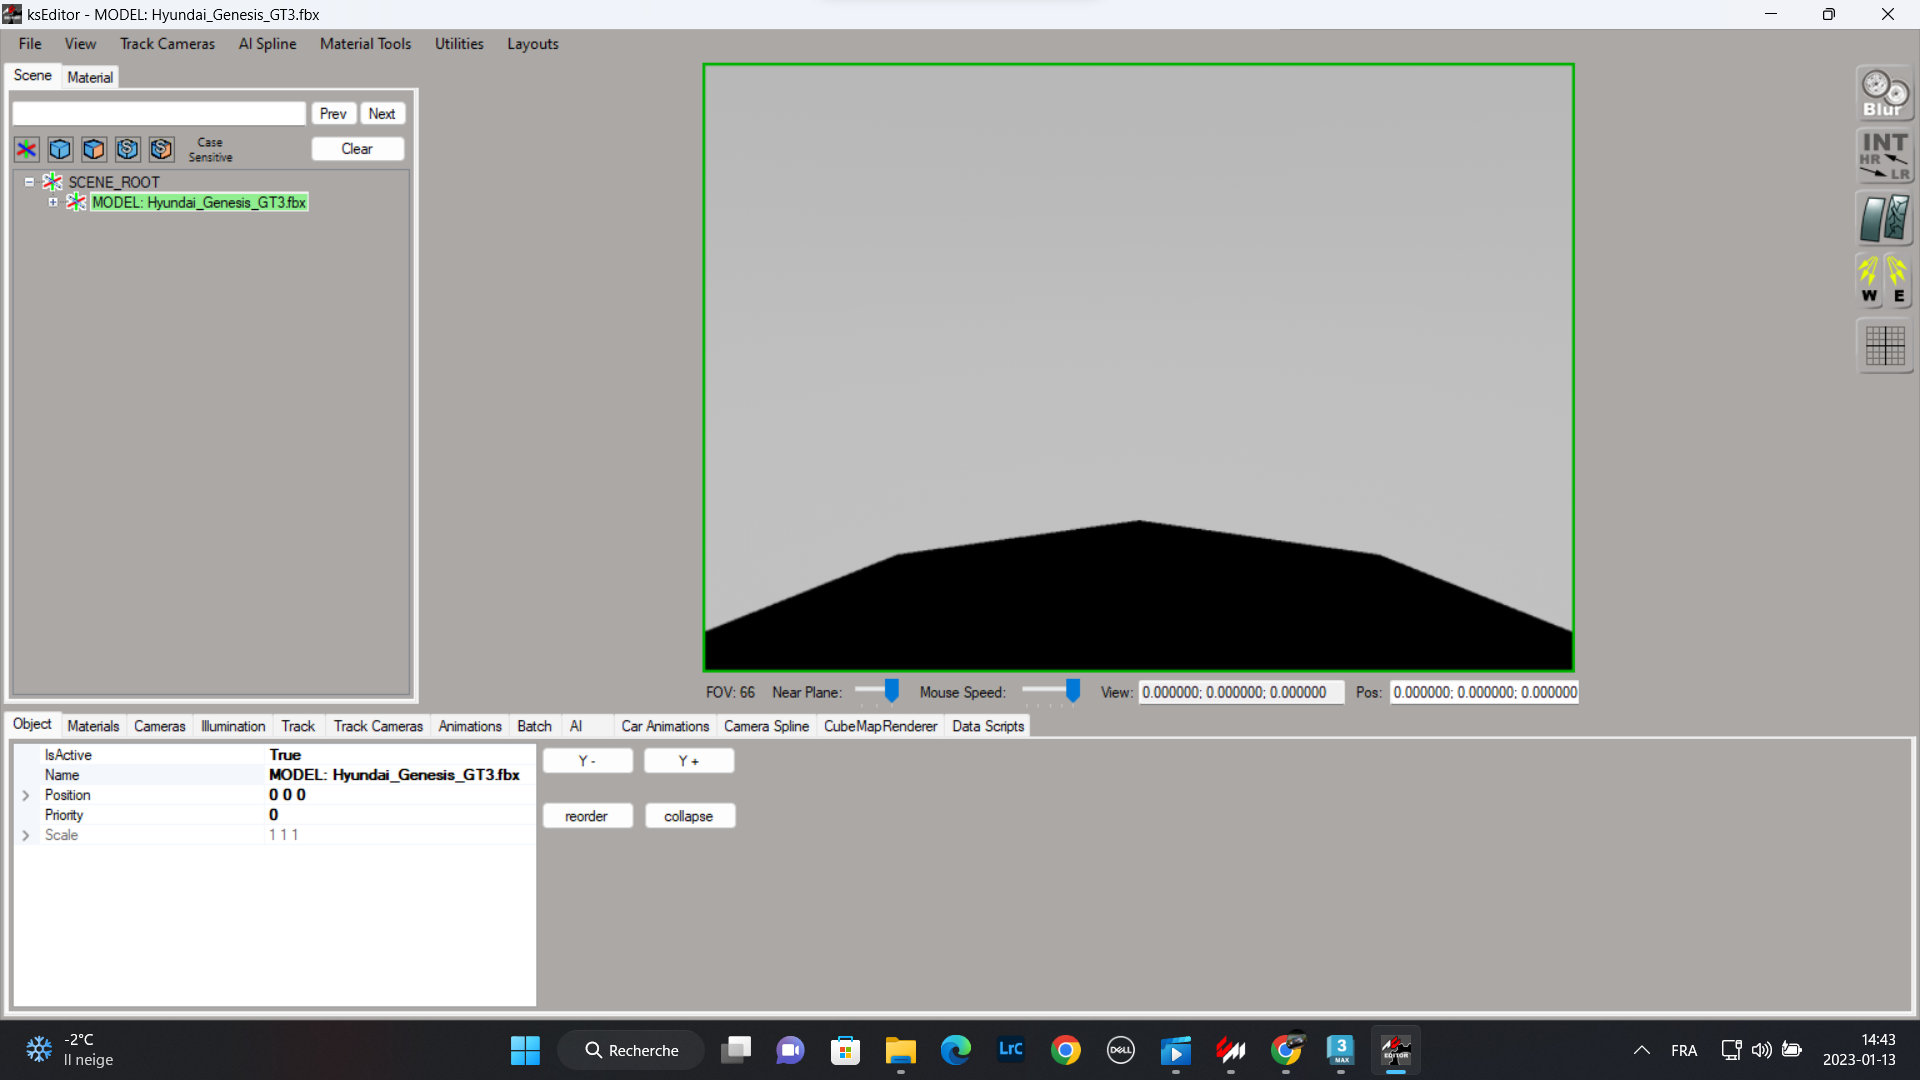Click the AI Spline menu
Viewport: 1920px width, 1080px height.
click(x=265, y=44)
